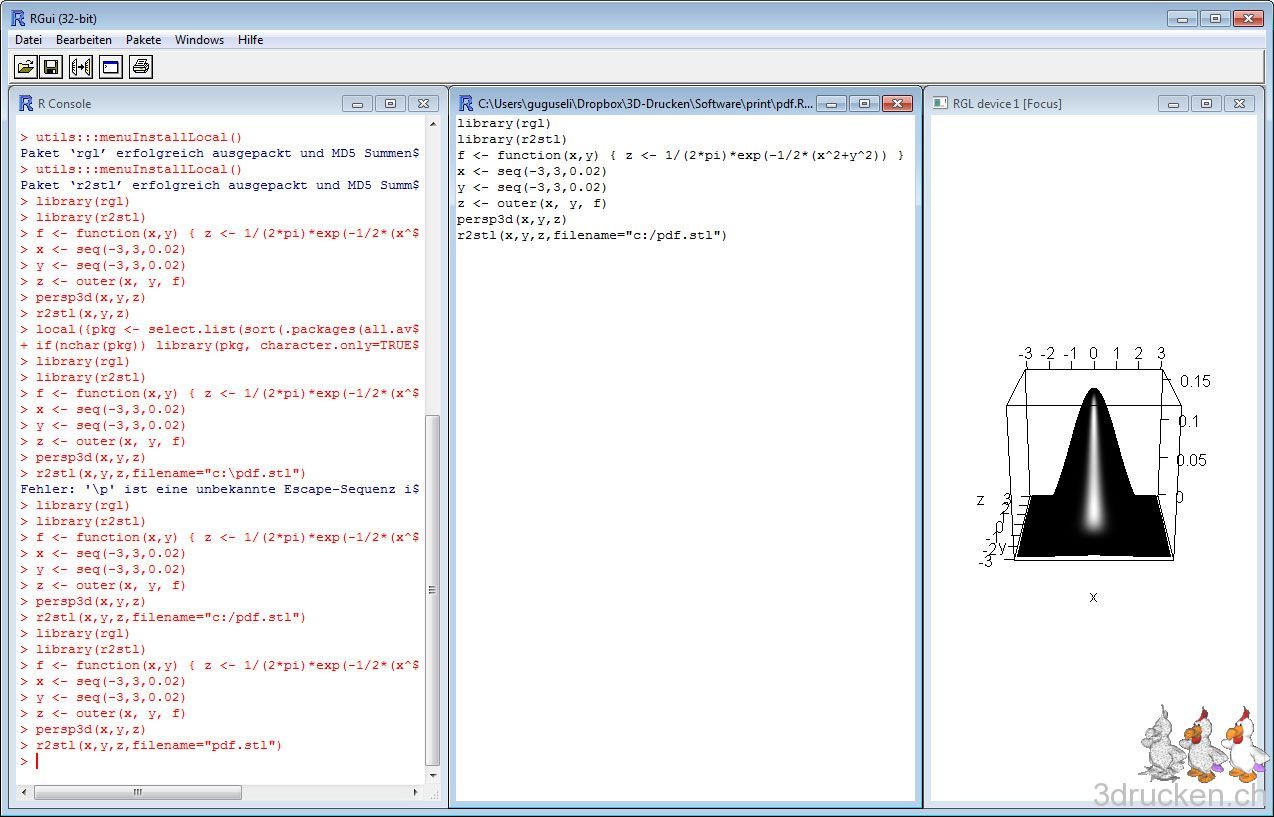This screenshot has width=1274, height=817.
Task: Click the Print toolbar icon
Action: pos(141,67)
